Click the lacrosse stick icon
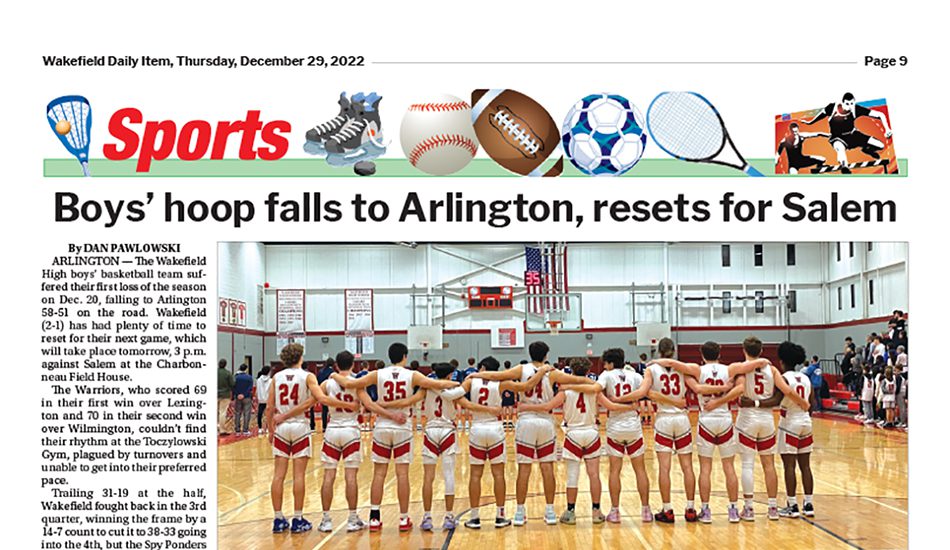The image size is (950, 550). (x=68, y=134)
